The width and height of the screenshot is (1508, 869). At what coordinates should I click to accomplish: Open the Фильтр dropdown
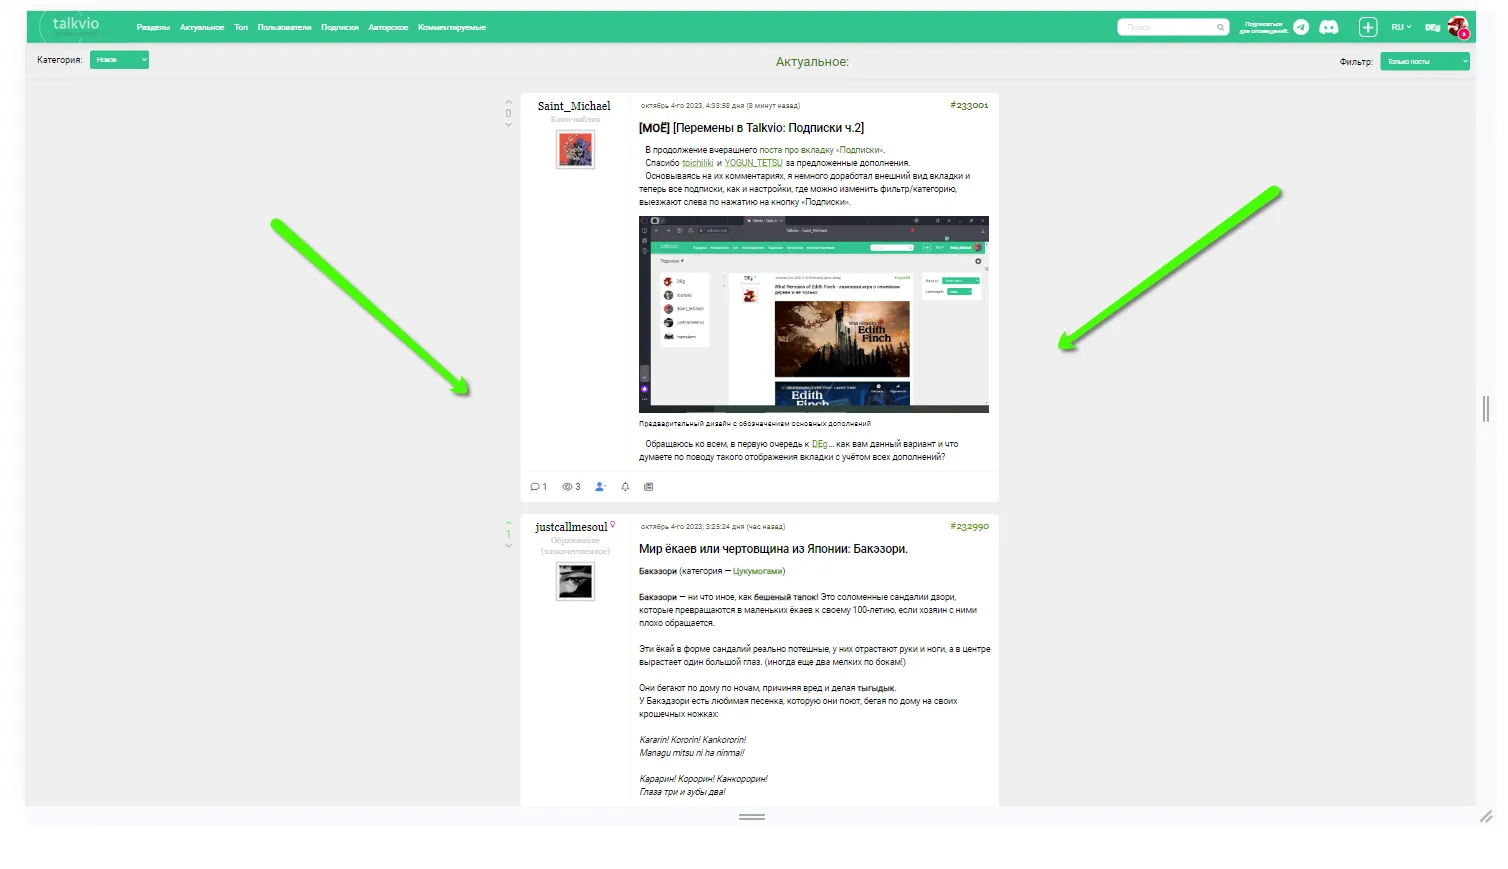(1425, 61)
